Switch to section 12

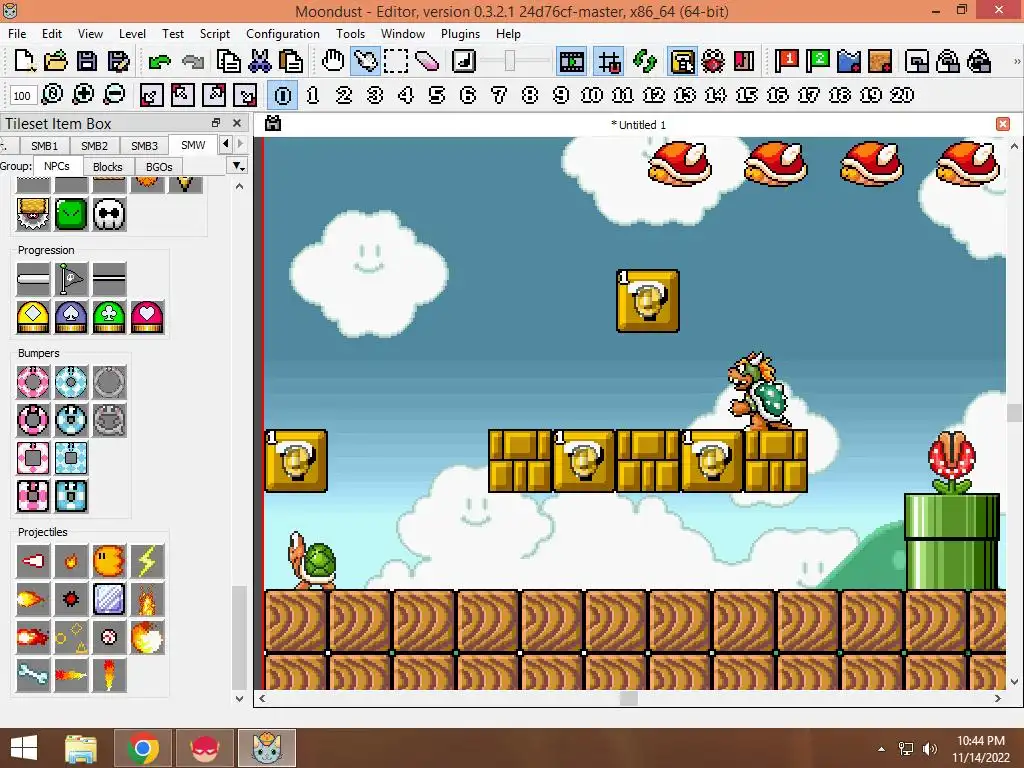(x=654, y=95)
